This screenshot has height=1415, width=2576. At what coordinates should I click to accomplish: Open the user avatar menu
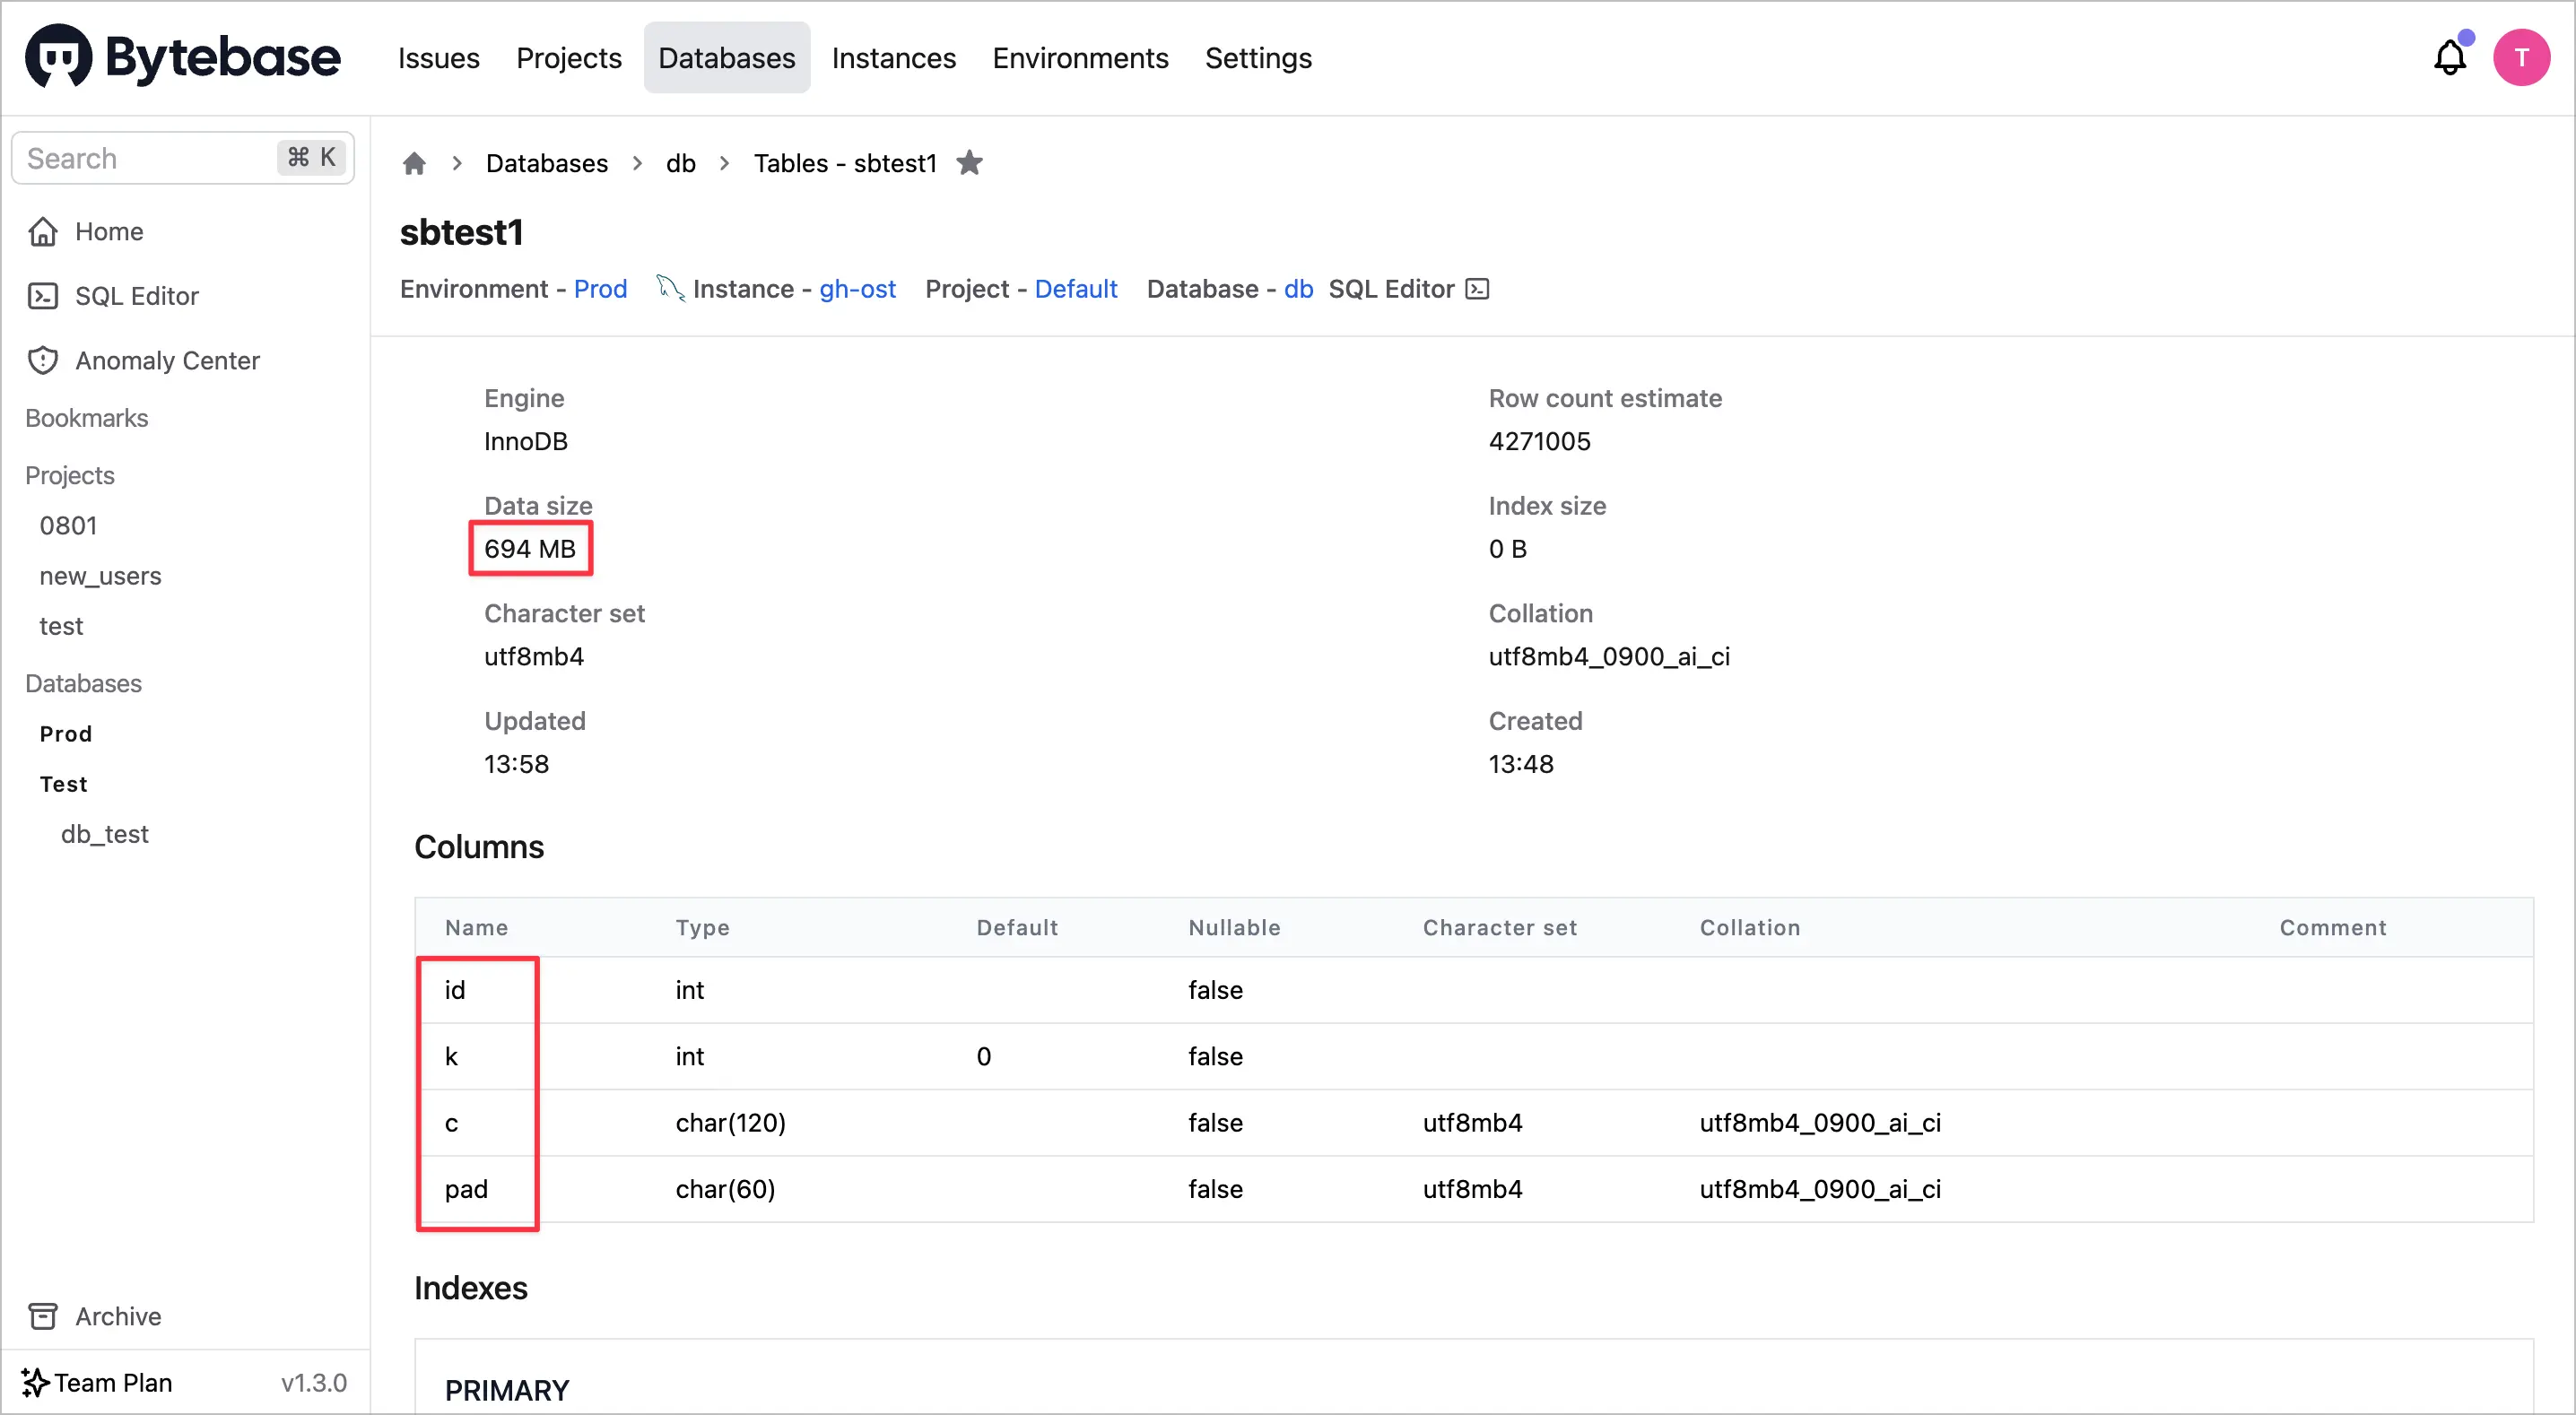coord(2520,58)
